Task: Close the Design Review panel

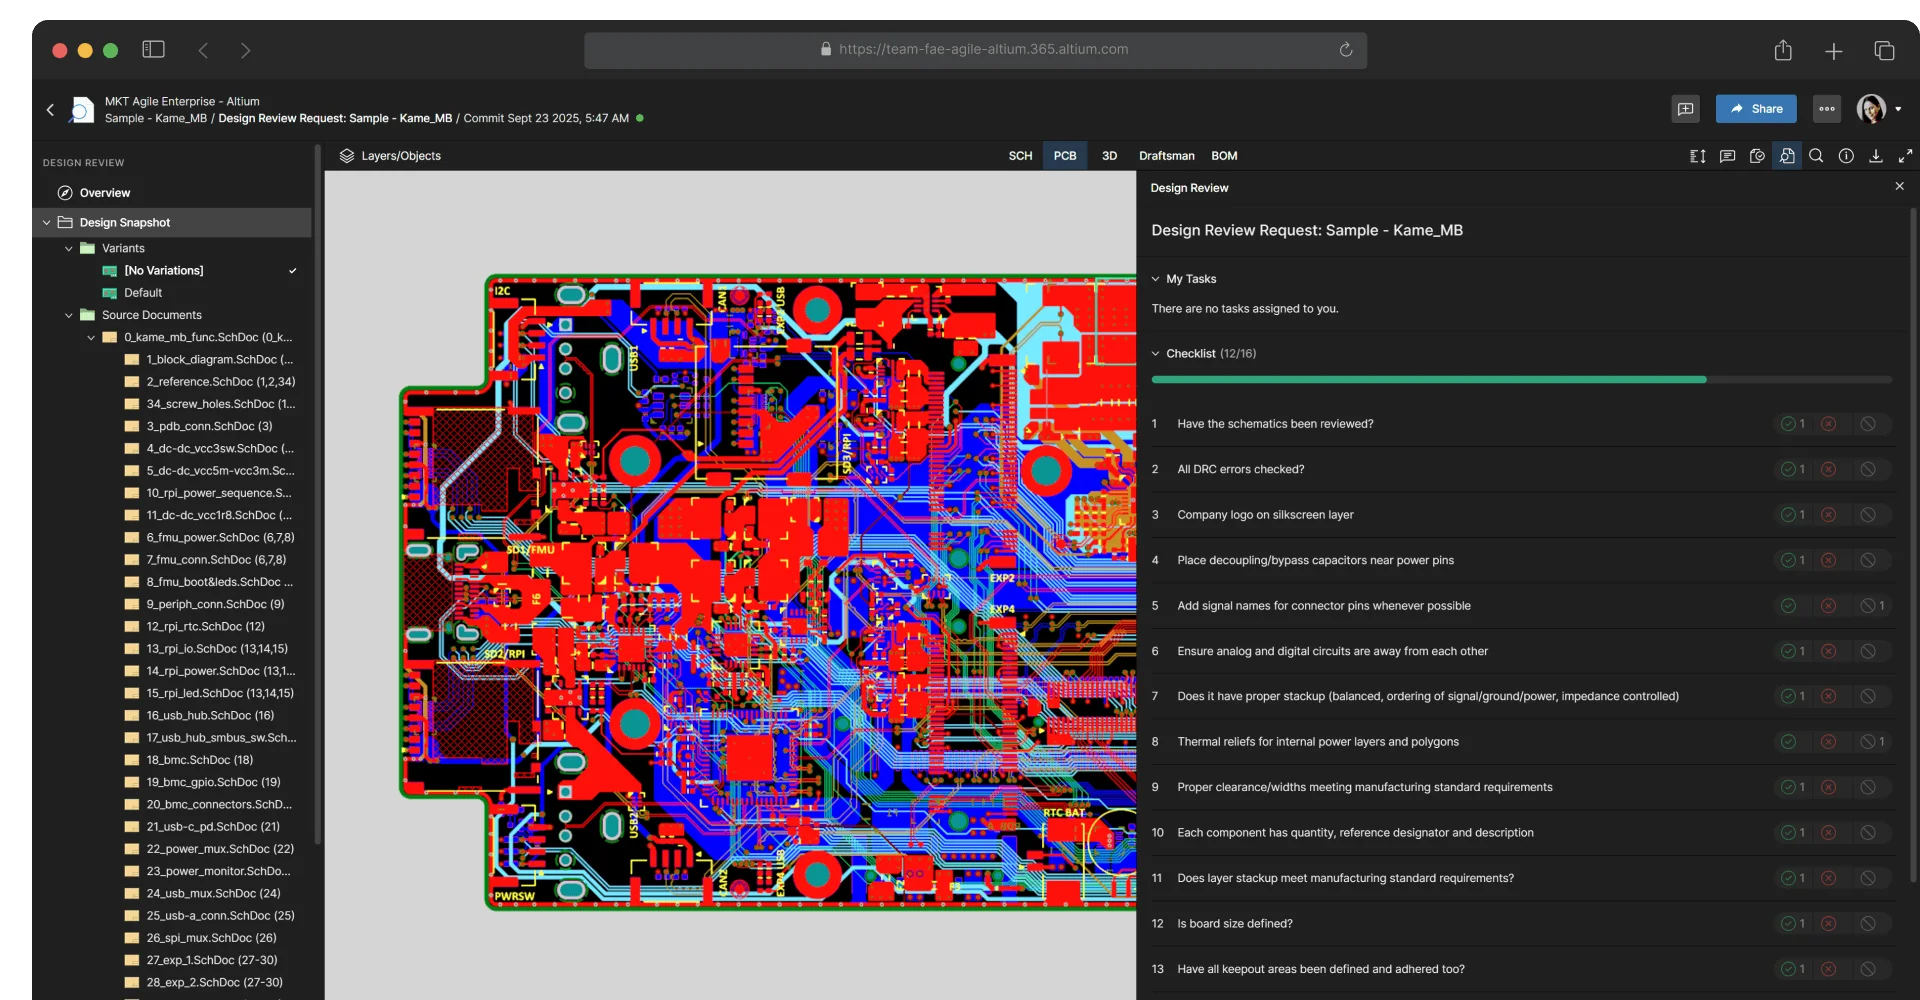Action: pos(1899,187)
